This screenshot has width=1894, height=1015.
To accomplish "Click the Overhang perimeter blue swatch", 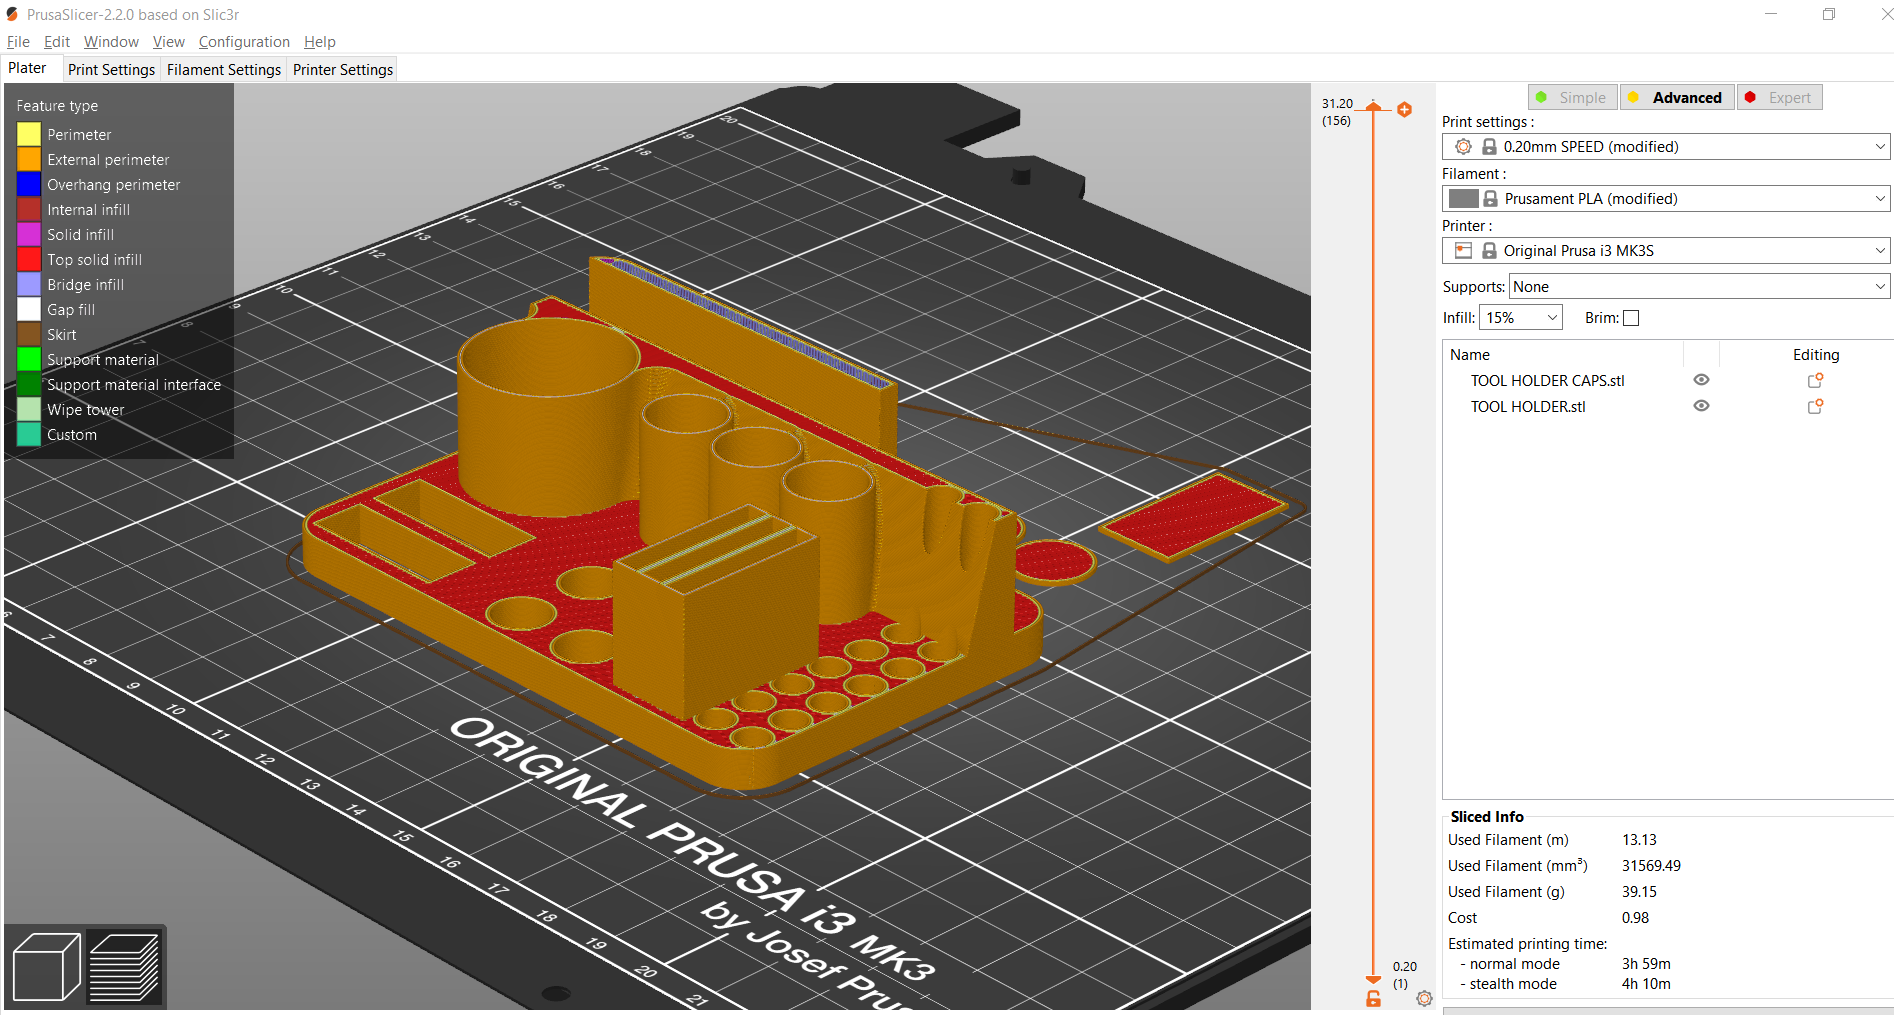I will 29,184.
